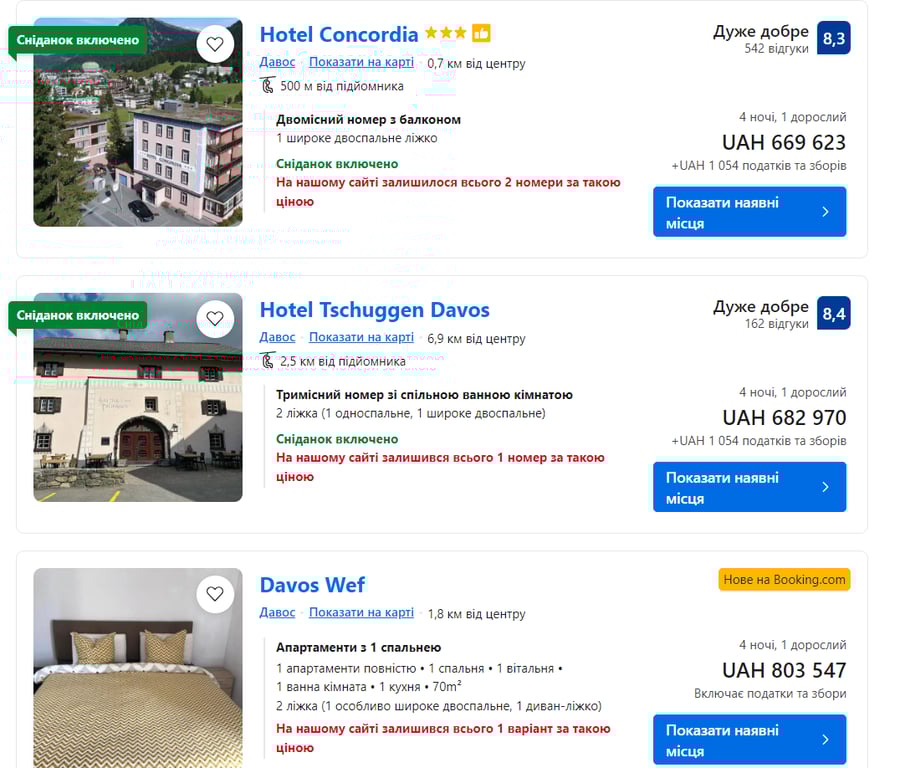Open the 8,3 review score badge
900x768 pixels.
(833, 38)
